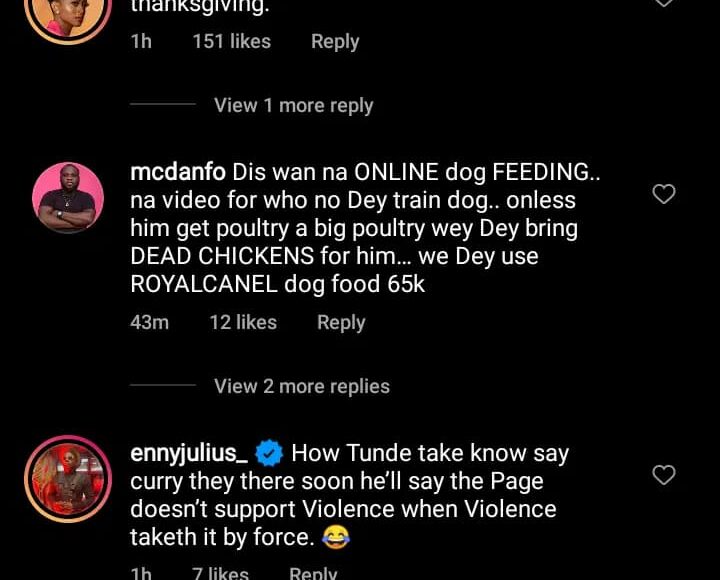Click the laughing emoji in ennyjulius_'s comment
This screenshot has width=720, height=580.
click(337, 538)
